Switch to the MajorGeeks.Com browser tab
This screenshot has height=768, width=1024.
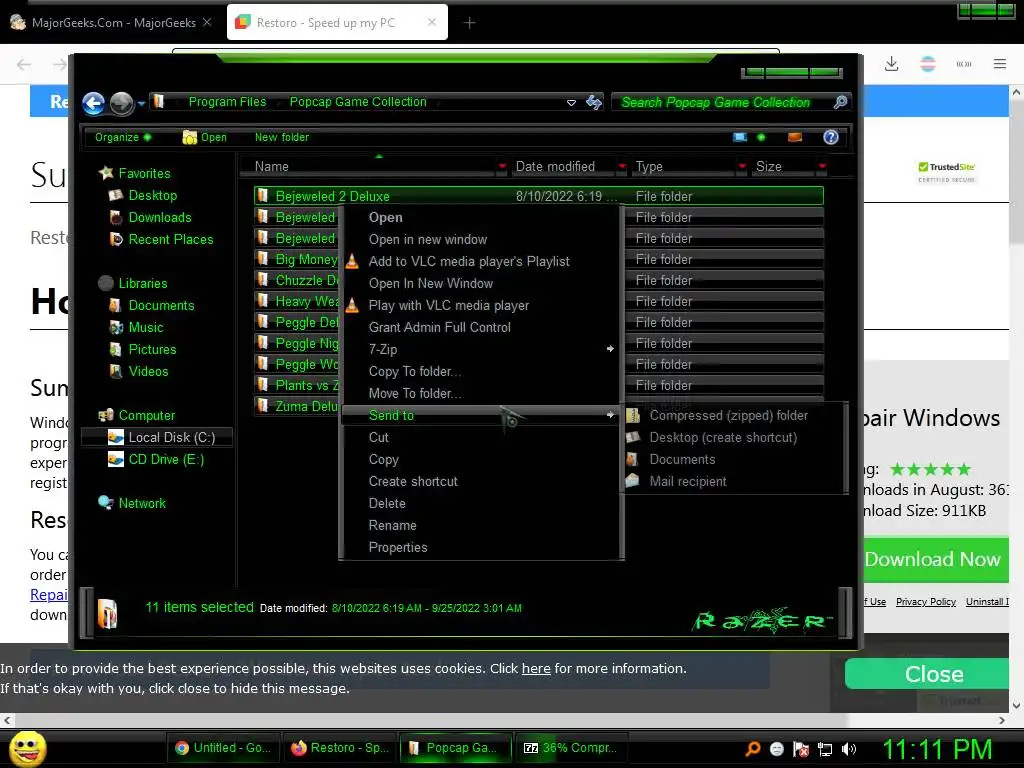[x=112, y=23]
